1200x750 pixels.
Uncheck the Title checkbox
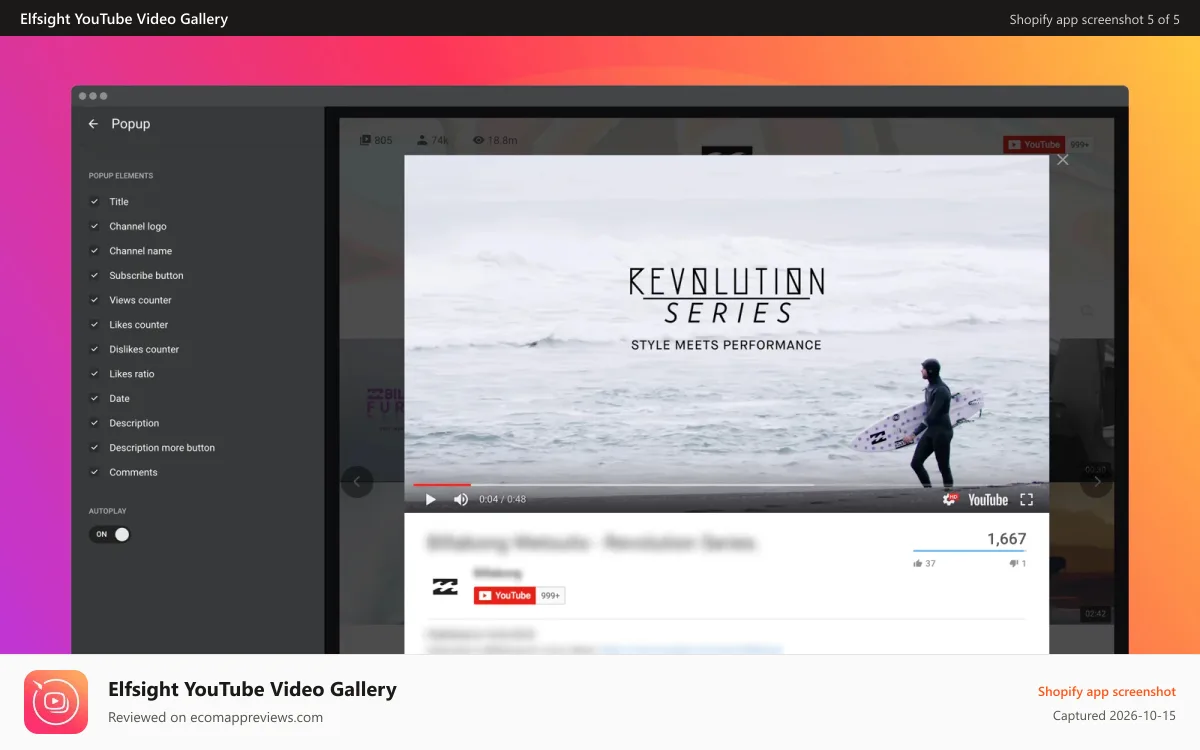[x=95, y=202]
